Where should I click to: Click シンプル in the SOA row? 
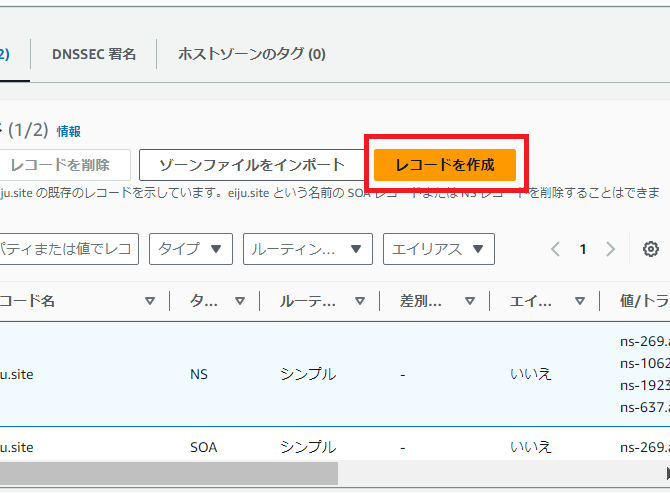(x=308, y=447)
